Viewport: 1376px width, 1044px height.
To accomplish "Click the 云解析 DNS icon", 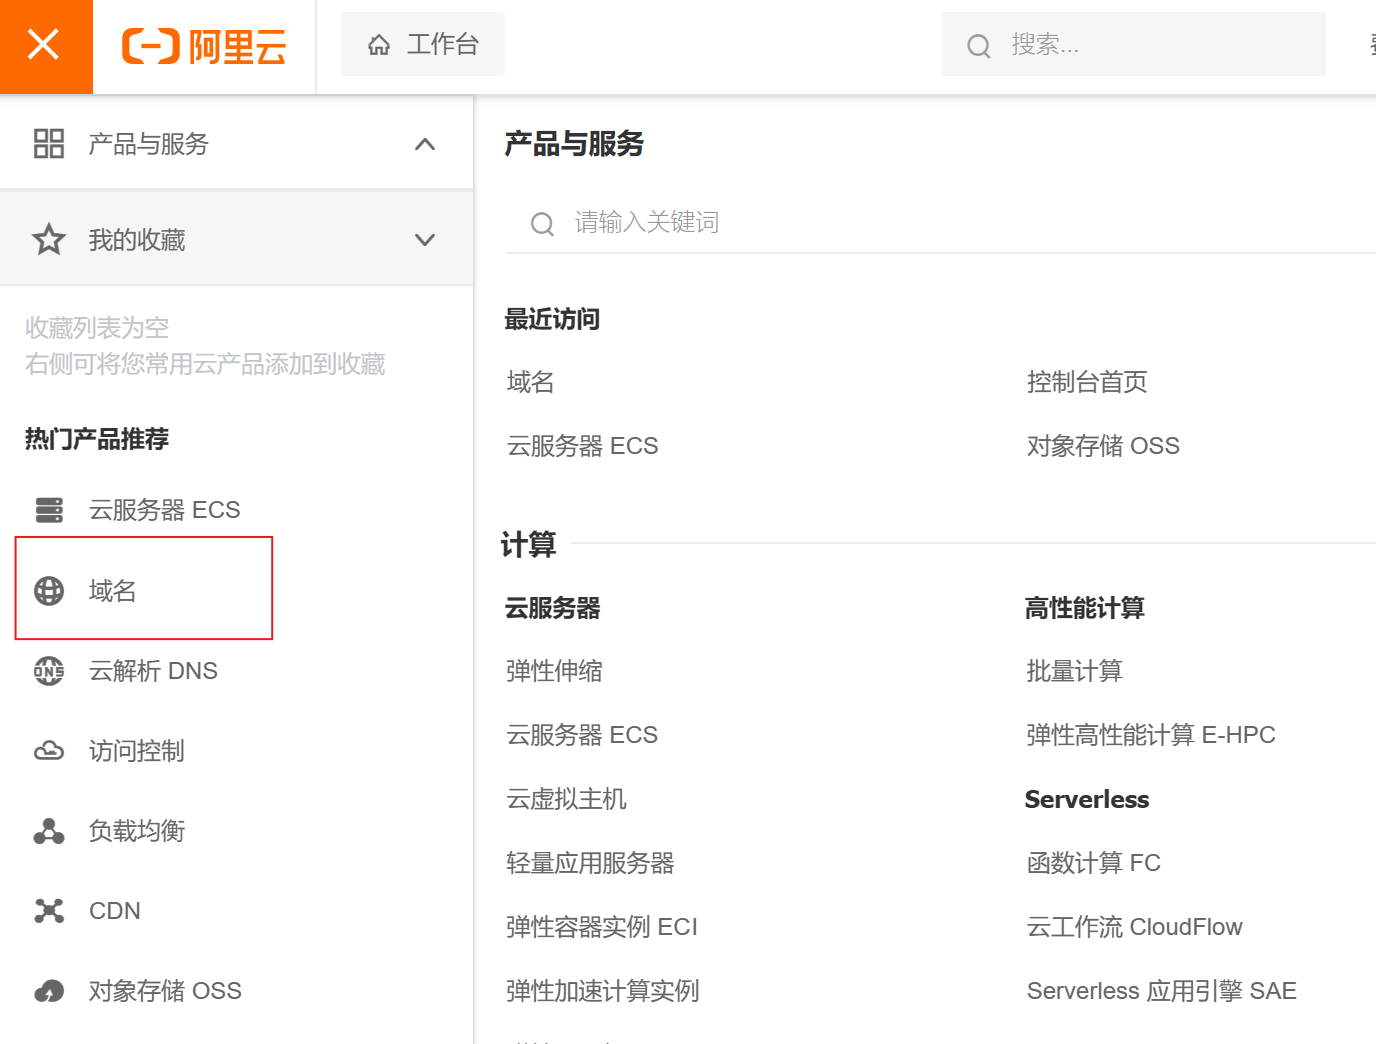I will (49, 671).
